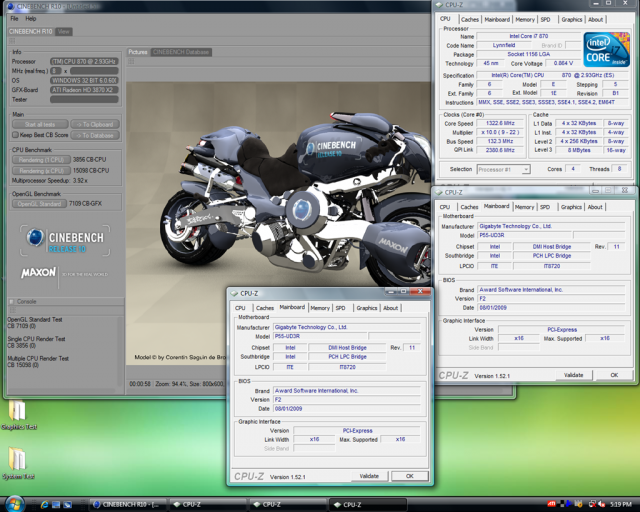Screen dimensions: 640x512
Task: Click OK in the active CPU-Z window
Action: [x=410, y=476]
